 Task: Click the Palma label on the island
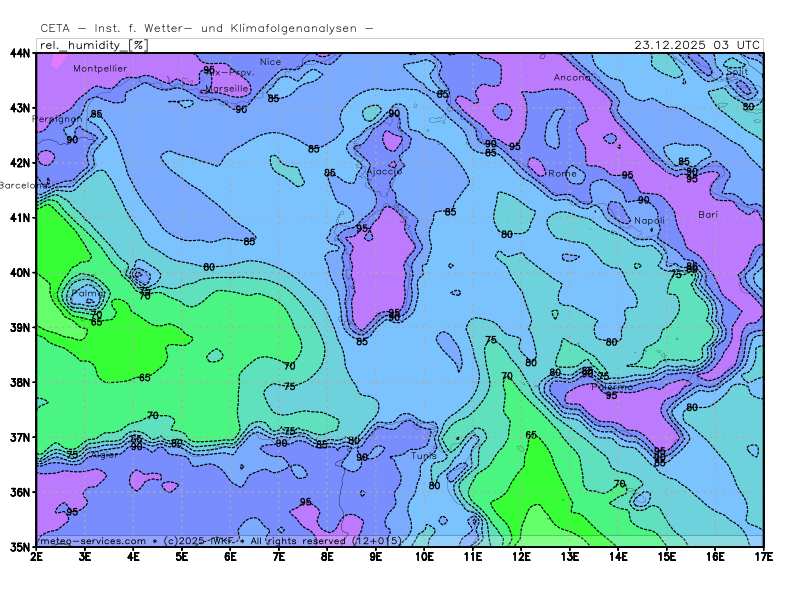pos(86,295)
